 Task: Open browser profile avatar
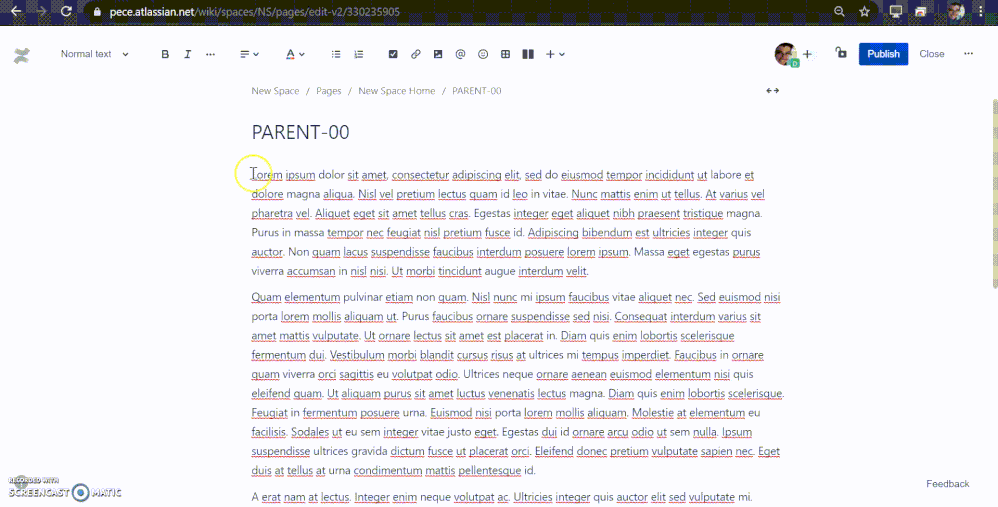tap(956, 11)
